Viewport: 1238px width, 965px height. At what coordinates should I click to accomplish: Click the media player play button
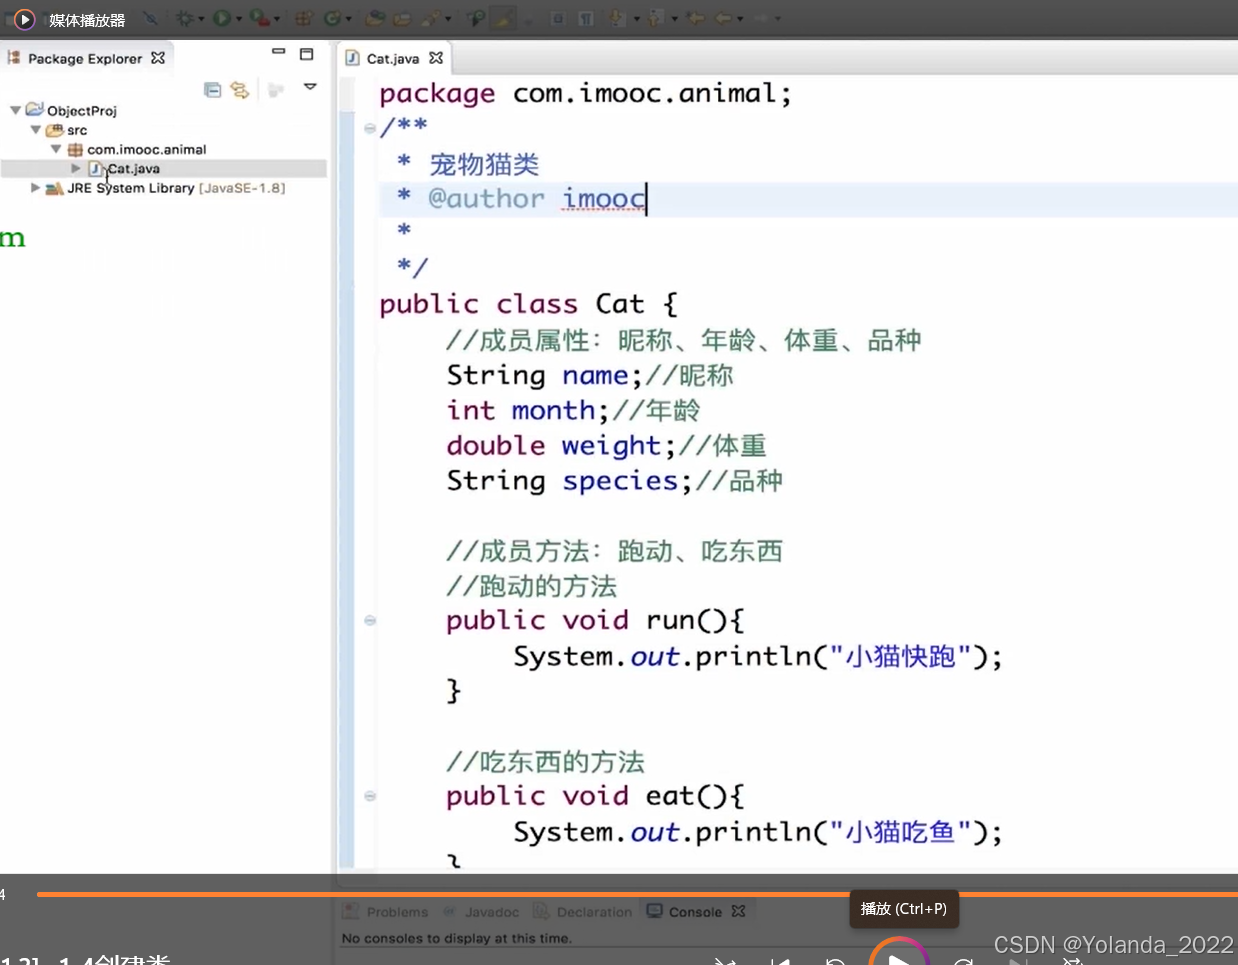[x=899, y=958]
